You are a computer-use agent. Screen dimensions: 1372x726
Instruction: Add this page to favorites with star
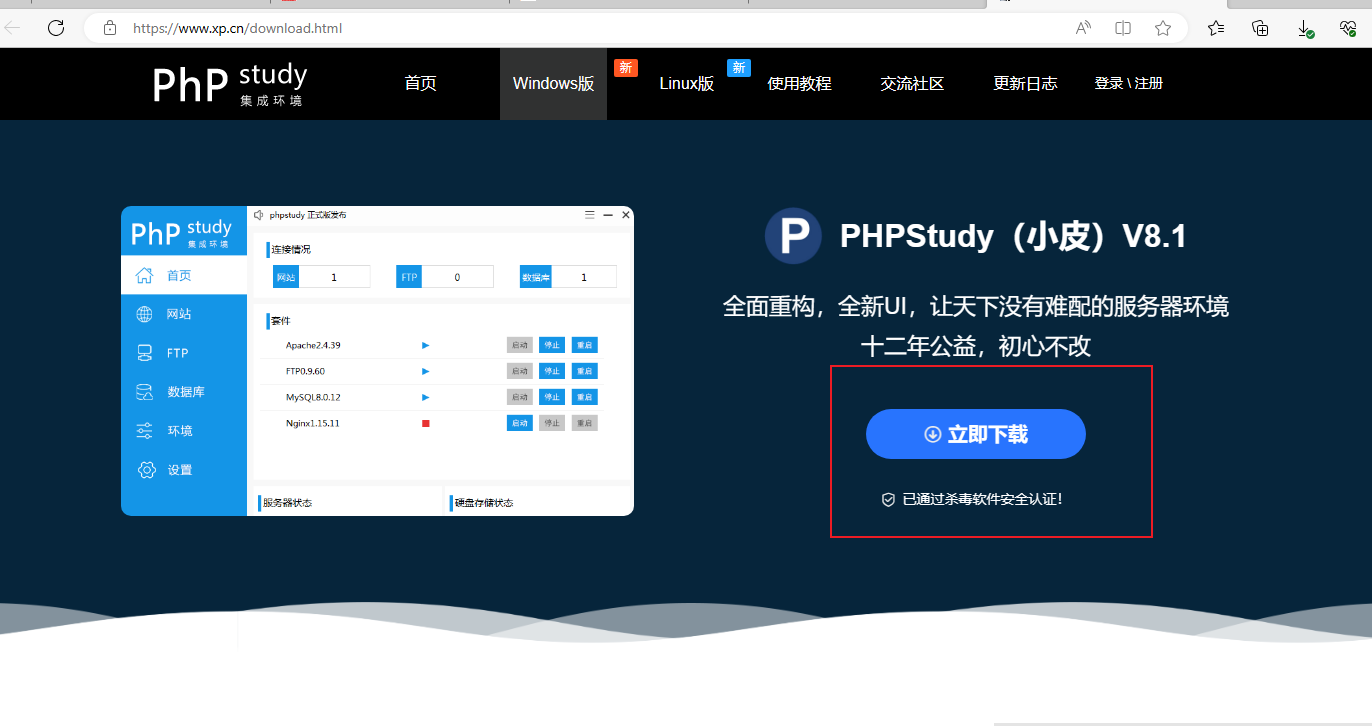pyautogui.click(x=1163, y=28)
